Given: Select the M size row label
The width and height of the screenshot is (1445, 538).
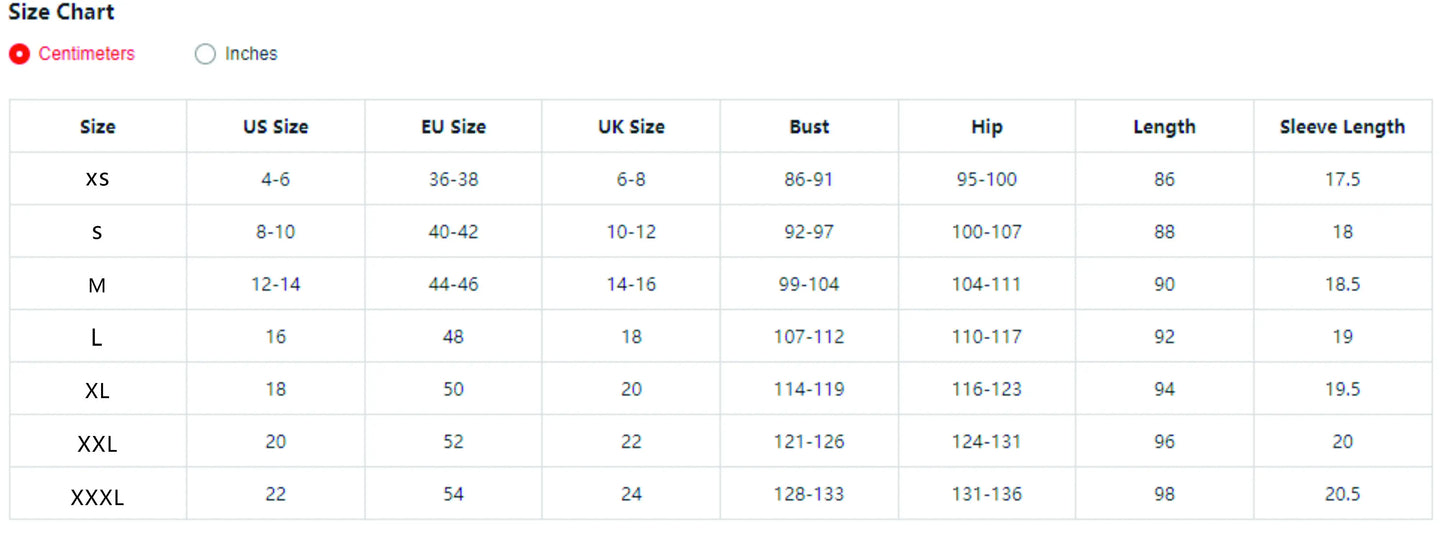Looking at the screenshot, I should click(x=97, y=285).
